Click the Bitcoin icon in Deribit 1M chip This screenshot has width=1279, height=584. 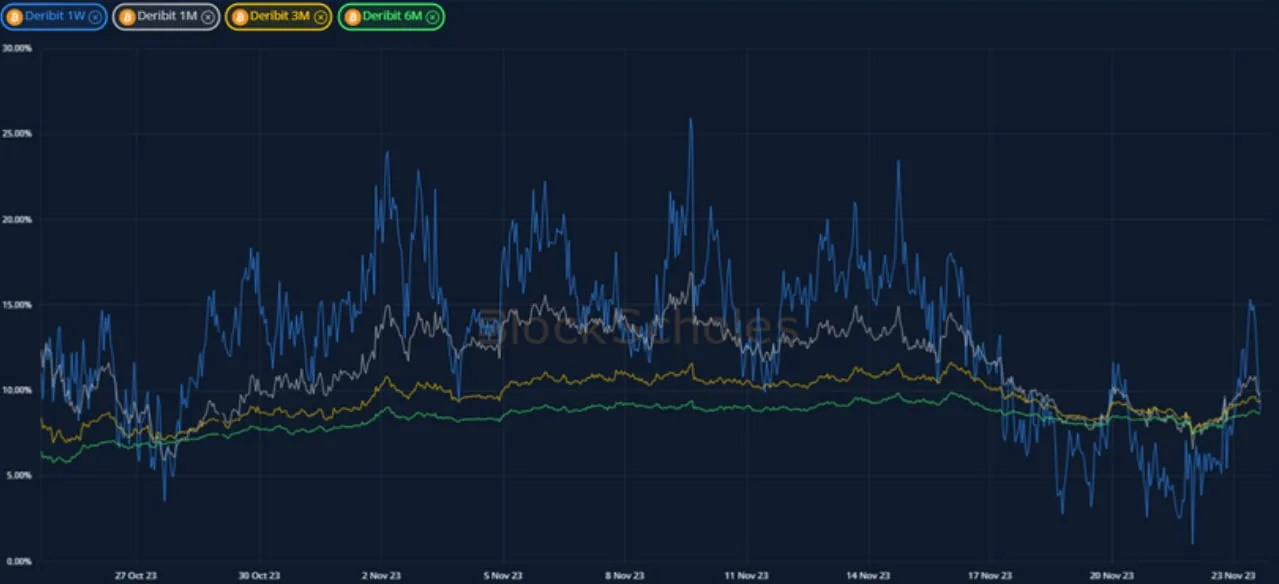click(x=126, y=17)
